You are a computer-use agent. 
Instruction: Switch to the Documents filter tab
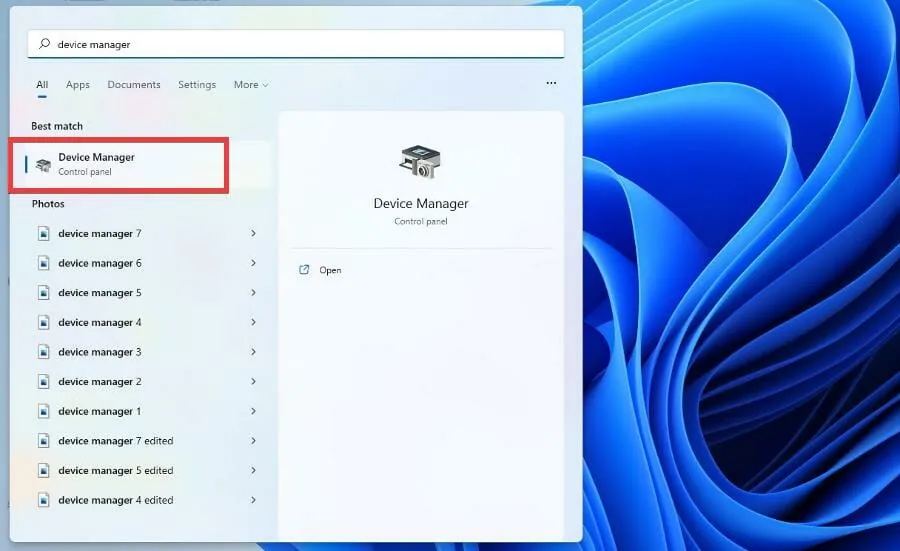coord(134,85)
